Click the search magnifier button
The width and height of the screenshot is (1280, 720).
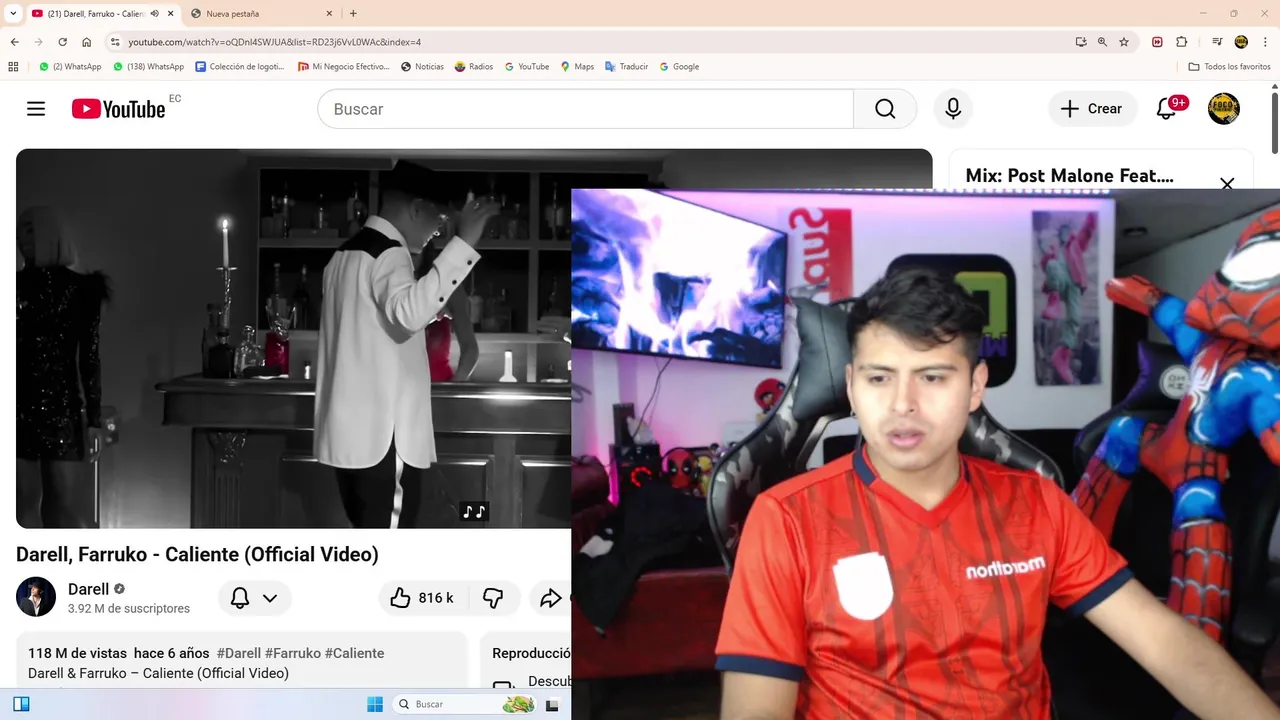point(885,109)
